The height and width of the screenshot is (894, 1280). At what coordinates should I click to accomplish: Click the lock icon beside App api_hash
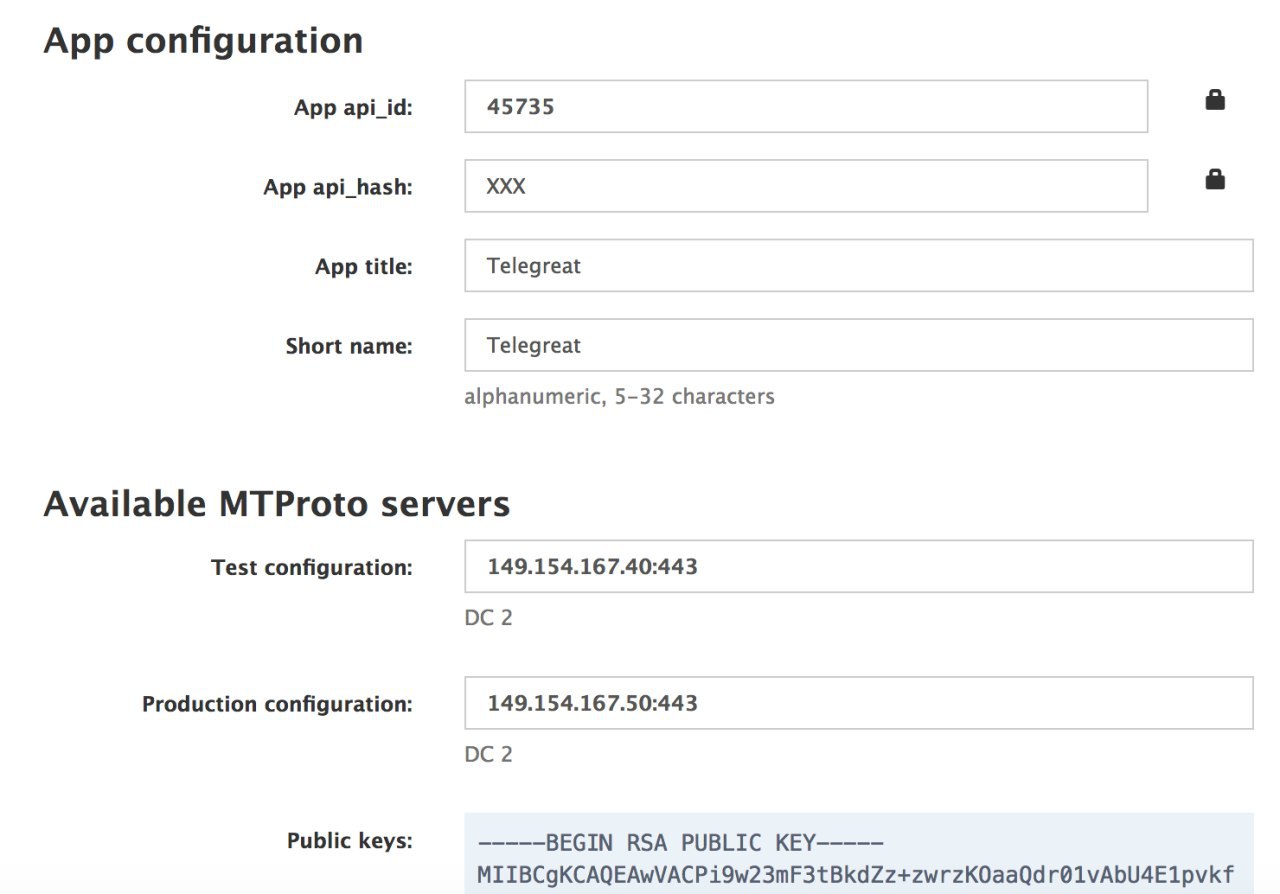pyautogui.click(x=1215, y=180)
